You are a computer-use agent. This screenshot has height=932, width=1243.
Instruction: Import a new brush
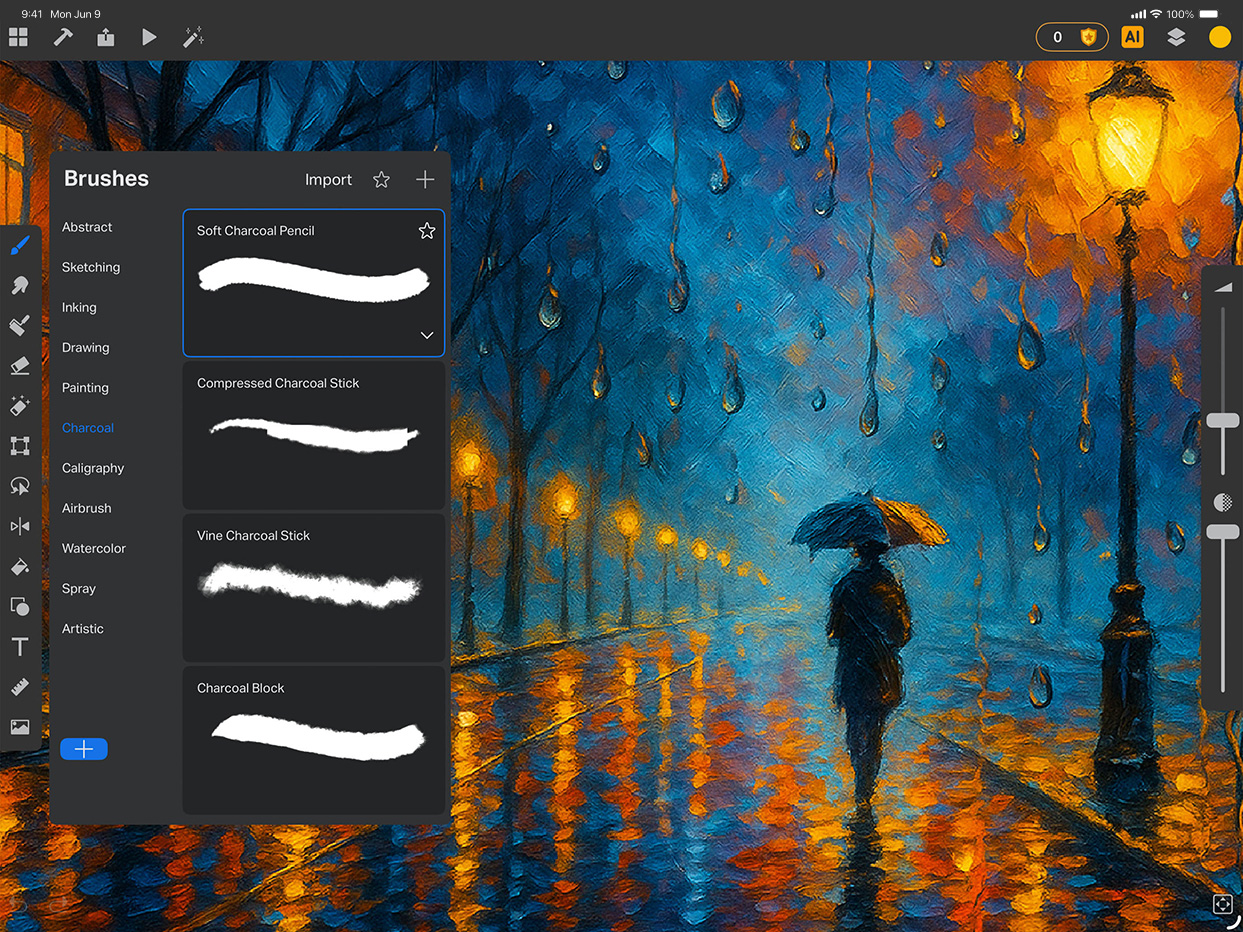point(328,180)
